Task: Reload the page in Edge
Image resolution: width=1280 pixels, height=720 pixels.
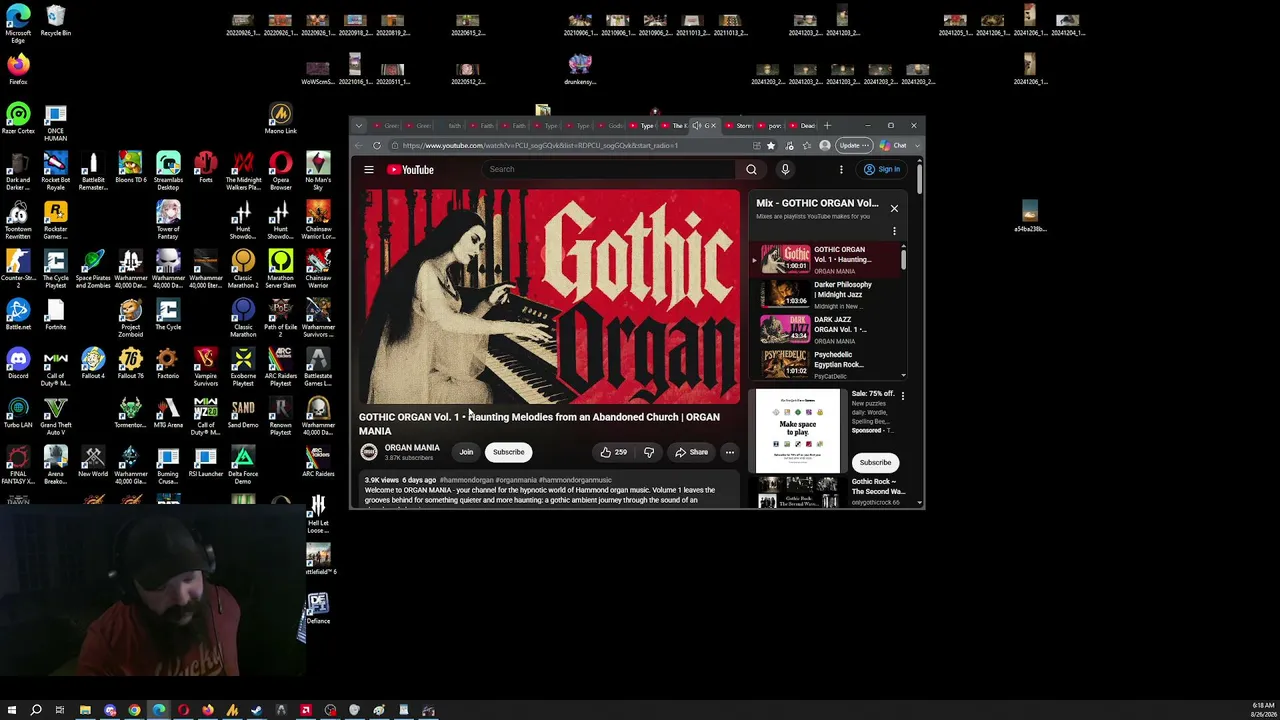Action: pyautogui.click(x=377, y=146)
